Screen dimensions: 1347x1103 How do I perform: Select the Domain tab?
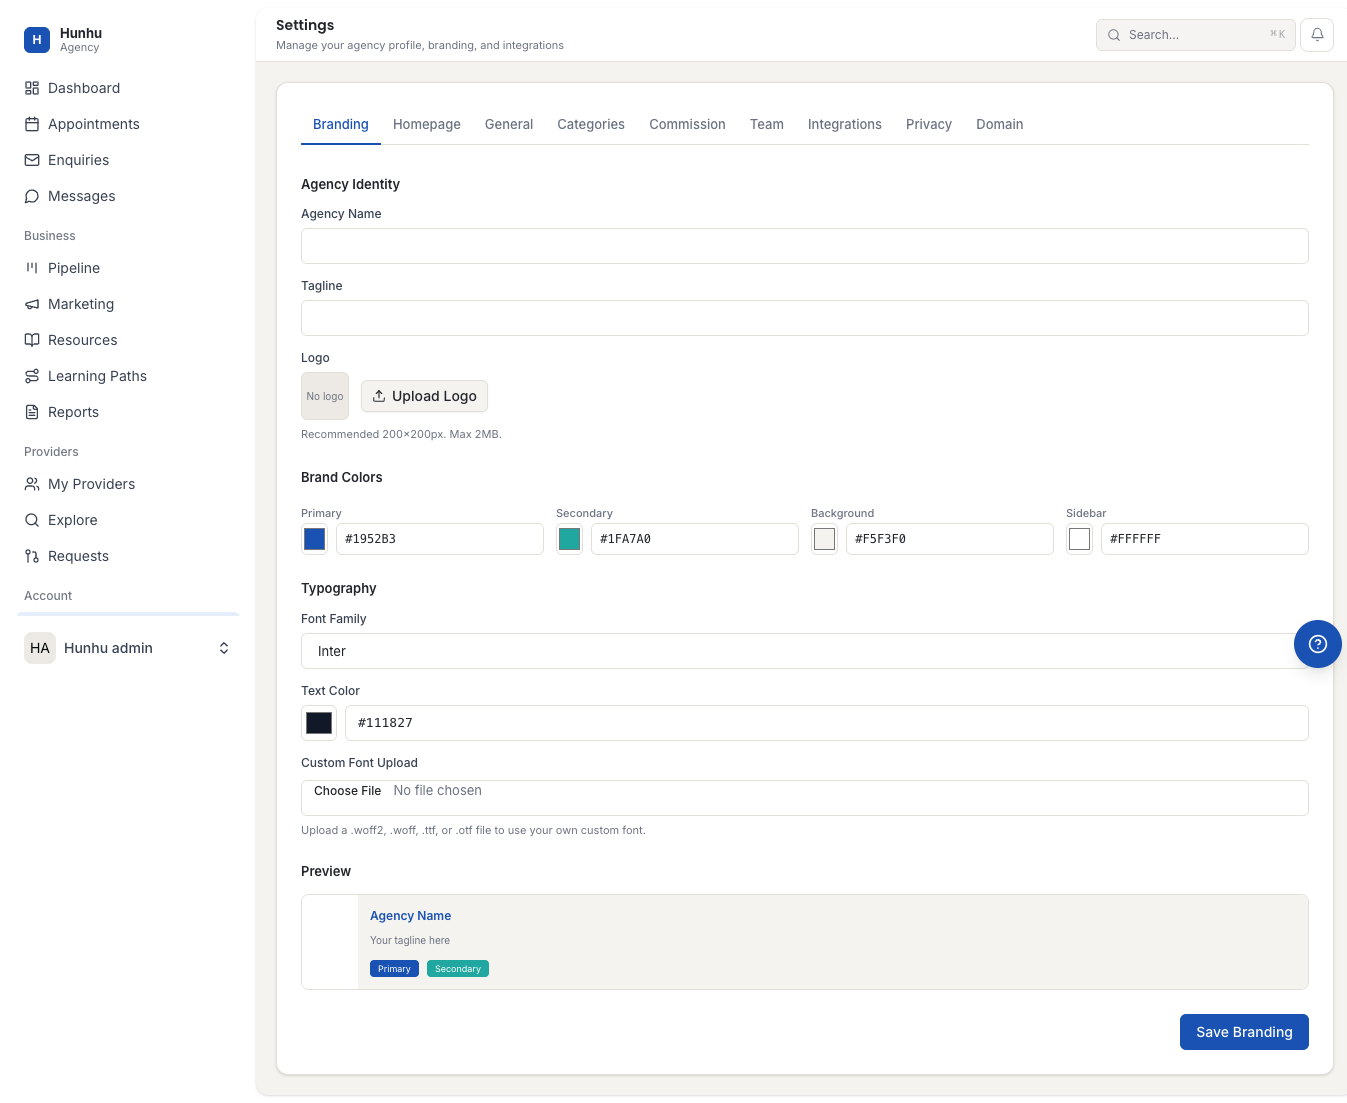coord(1000,124)
